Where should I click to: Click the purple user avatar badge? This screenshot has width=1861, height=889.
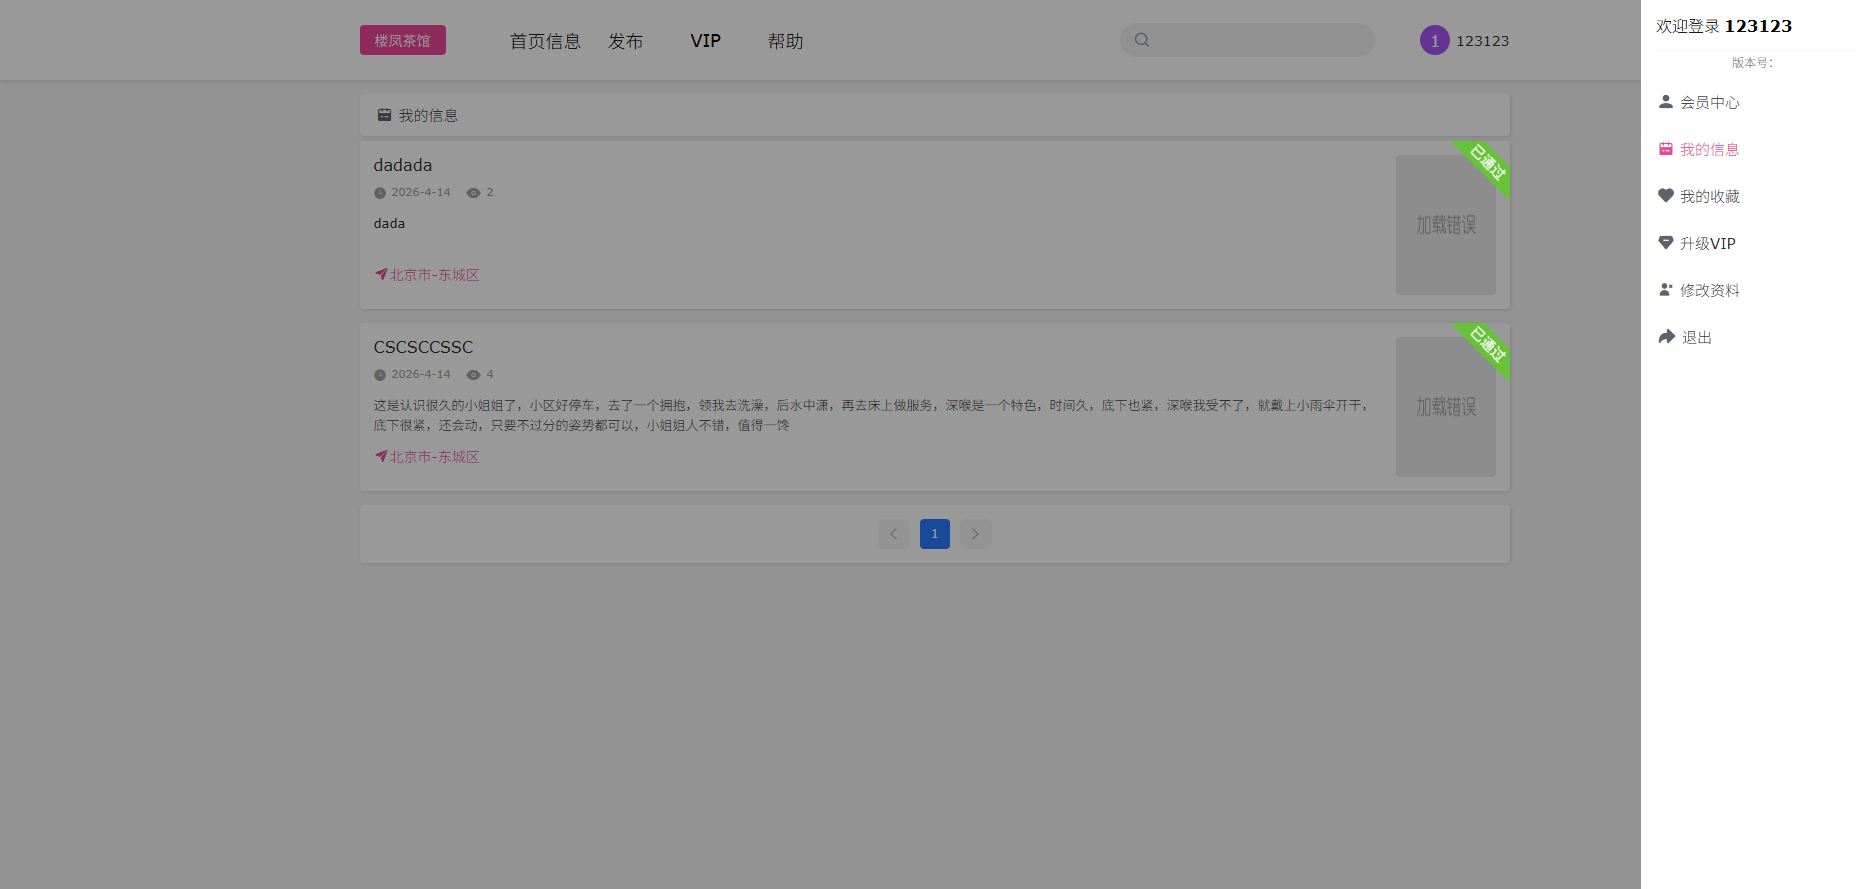(1434, 41)
